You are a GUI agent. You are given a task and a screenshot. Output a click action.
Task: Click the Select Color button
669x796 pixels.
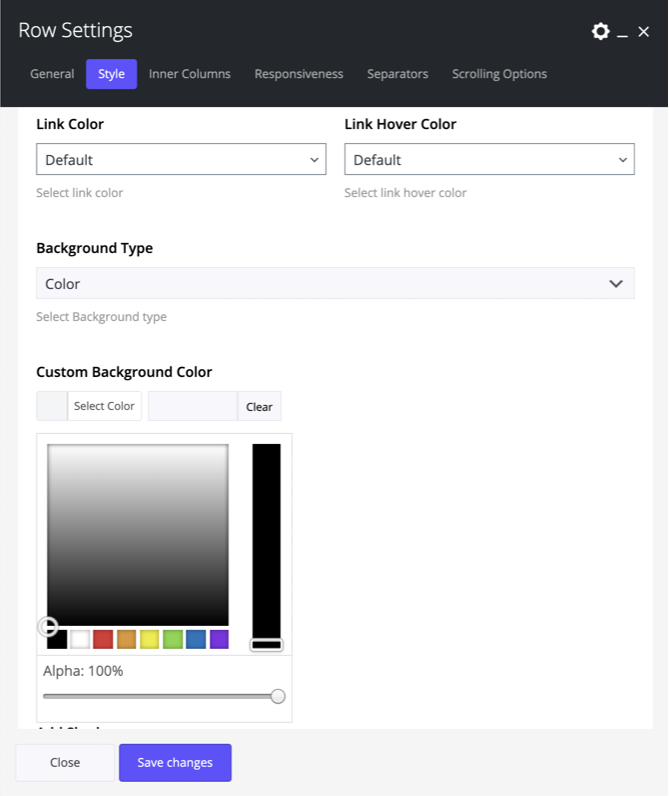(x=104, y=406)
